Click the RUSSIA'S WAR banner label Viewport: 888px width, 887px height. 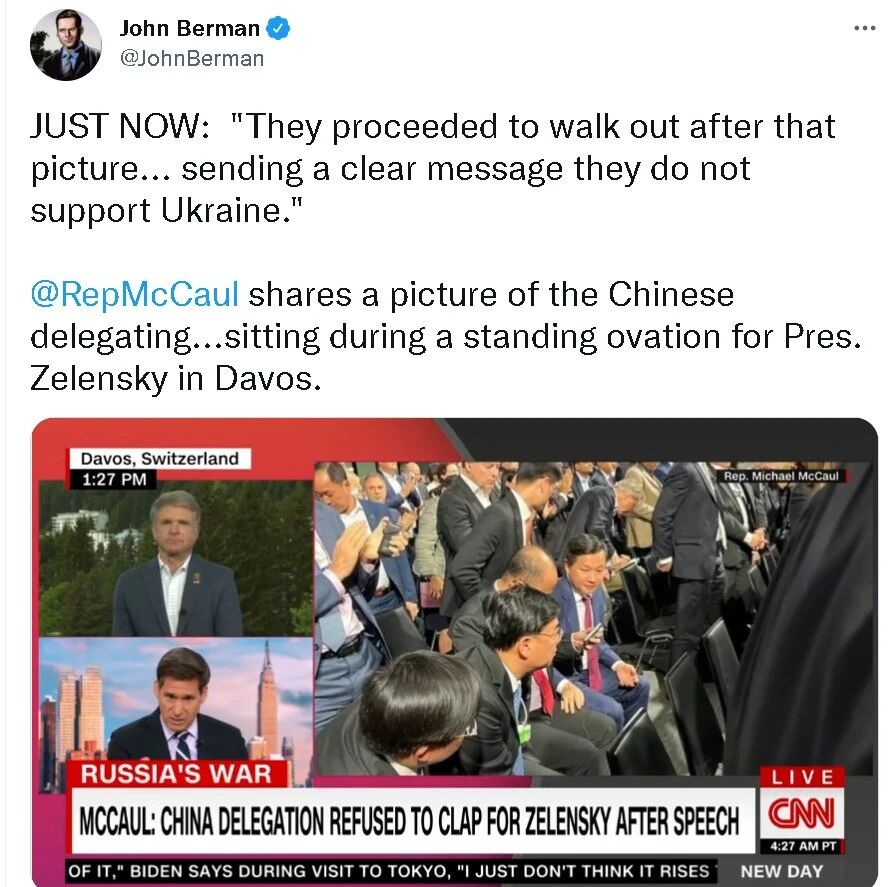(x=177, y=774)
